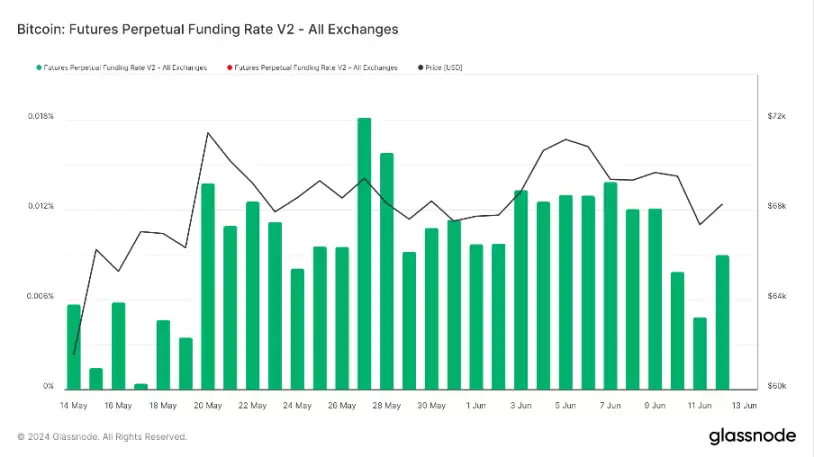
Task: Click the last bar on the right
Action: point(722,321)
